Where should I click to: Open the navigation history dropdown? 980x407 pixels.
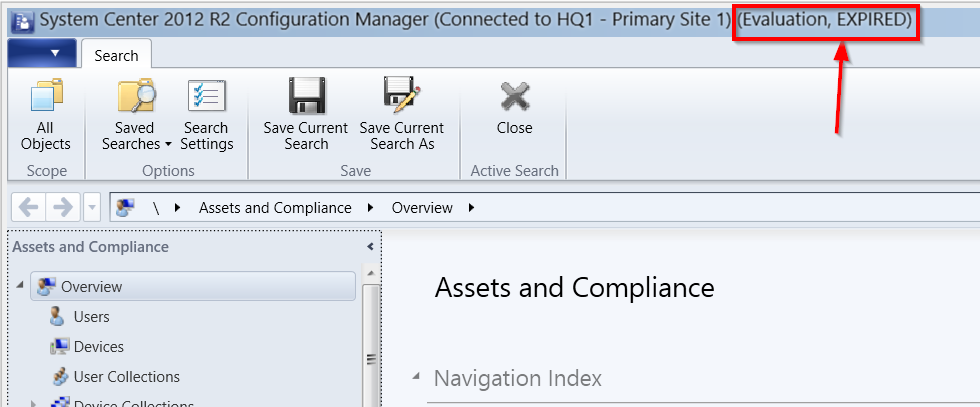click(x=91, y=208)
